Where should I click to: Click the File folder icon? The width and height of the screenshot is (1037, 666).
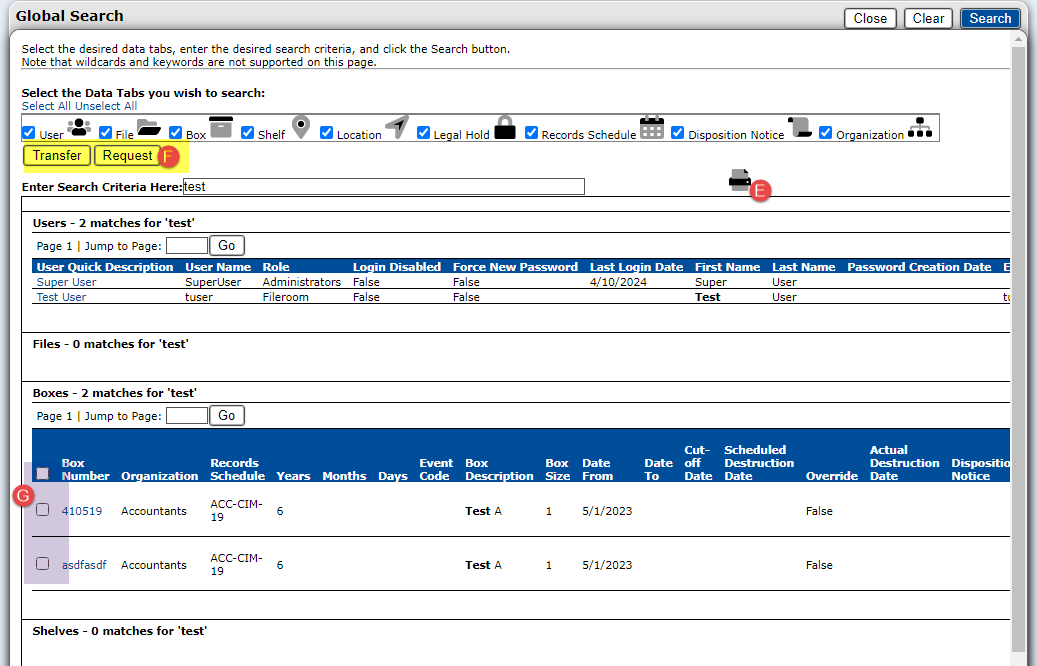[148, 127]
